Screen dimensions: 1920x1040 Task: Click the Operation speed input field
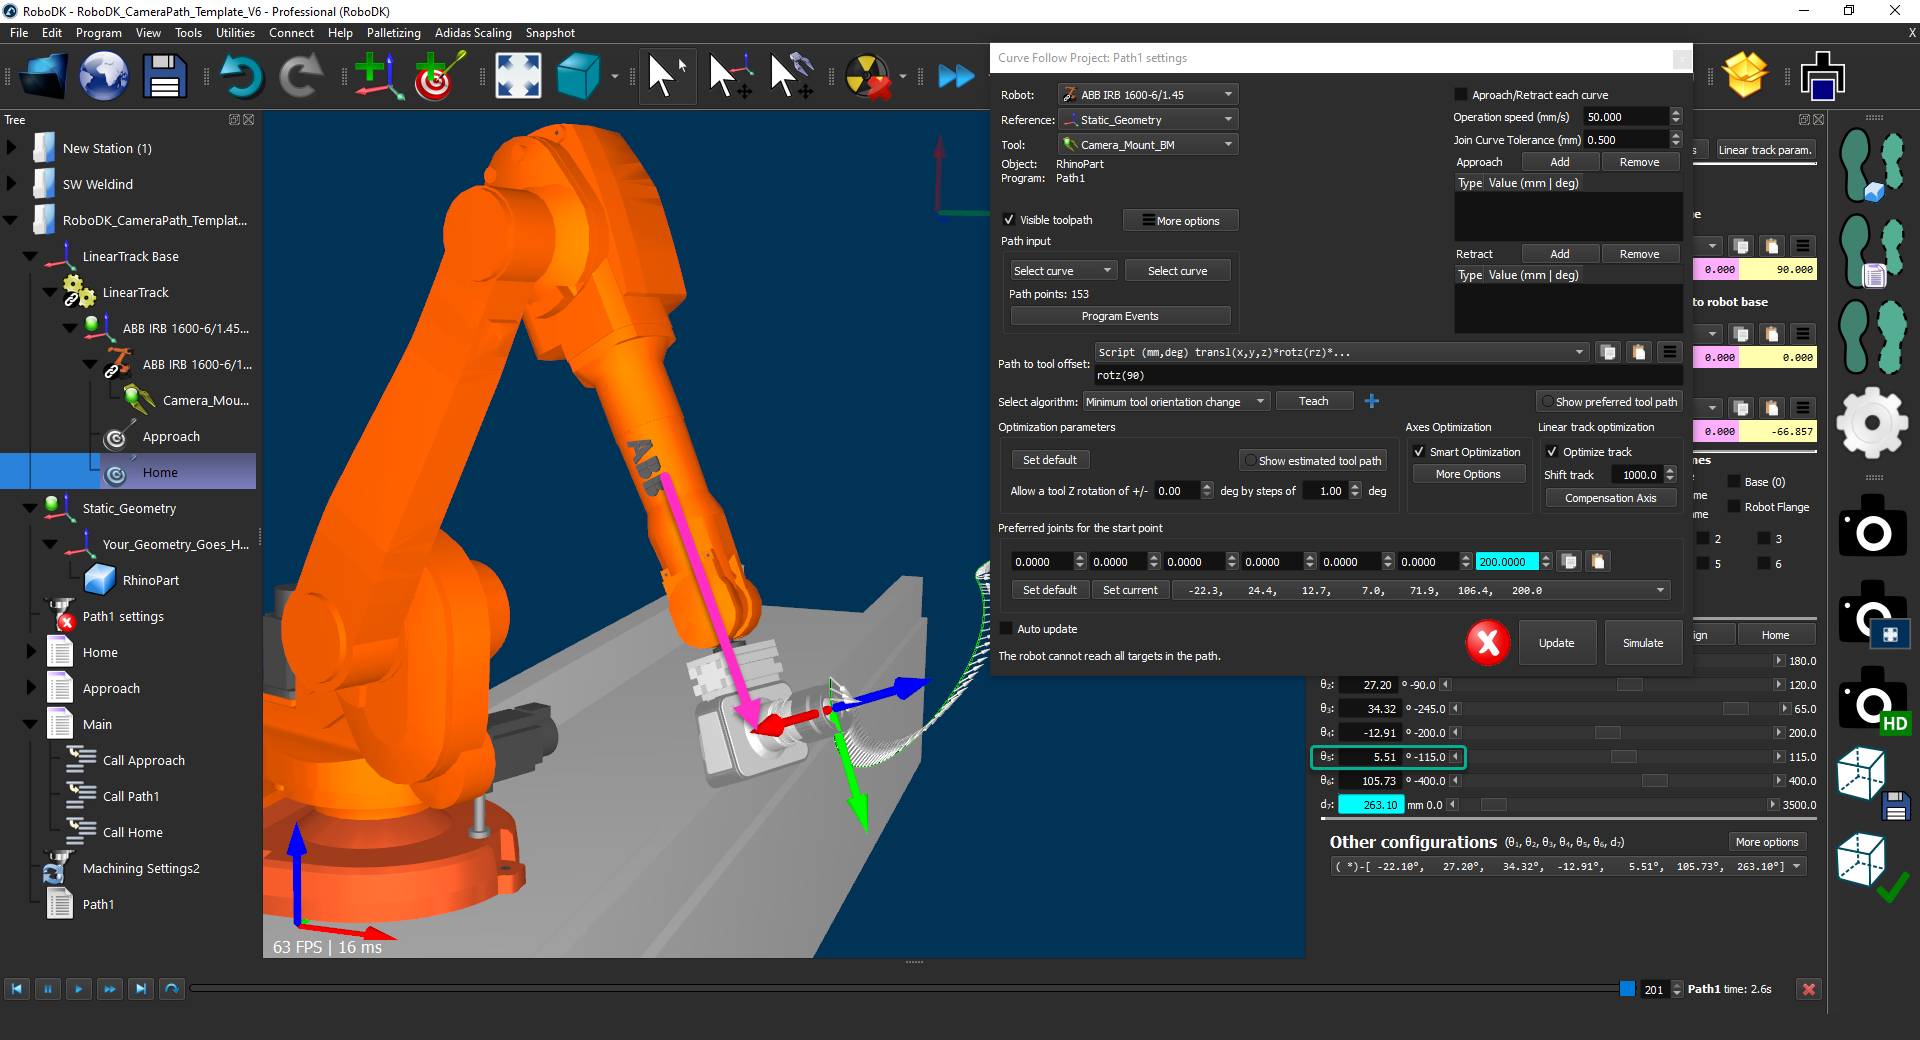pyautogui.click(x=1625, y=117)
